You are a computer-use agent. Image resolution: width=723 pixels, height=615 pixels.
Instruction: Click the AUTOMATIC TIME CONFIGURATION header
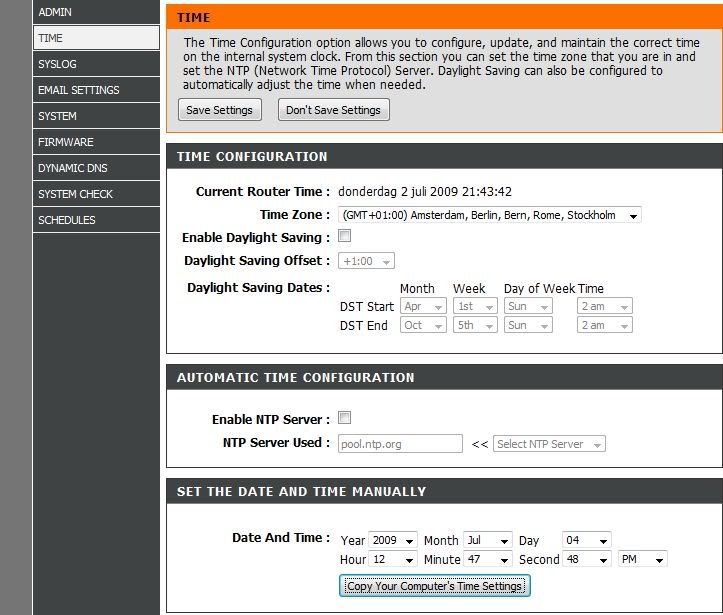pyautogui.click(x=296, y=377)
